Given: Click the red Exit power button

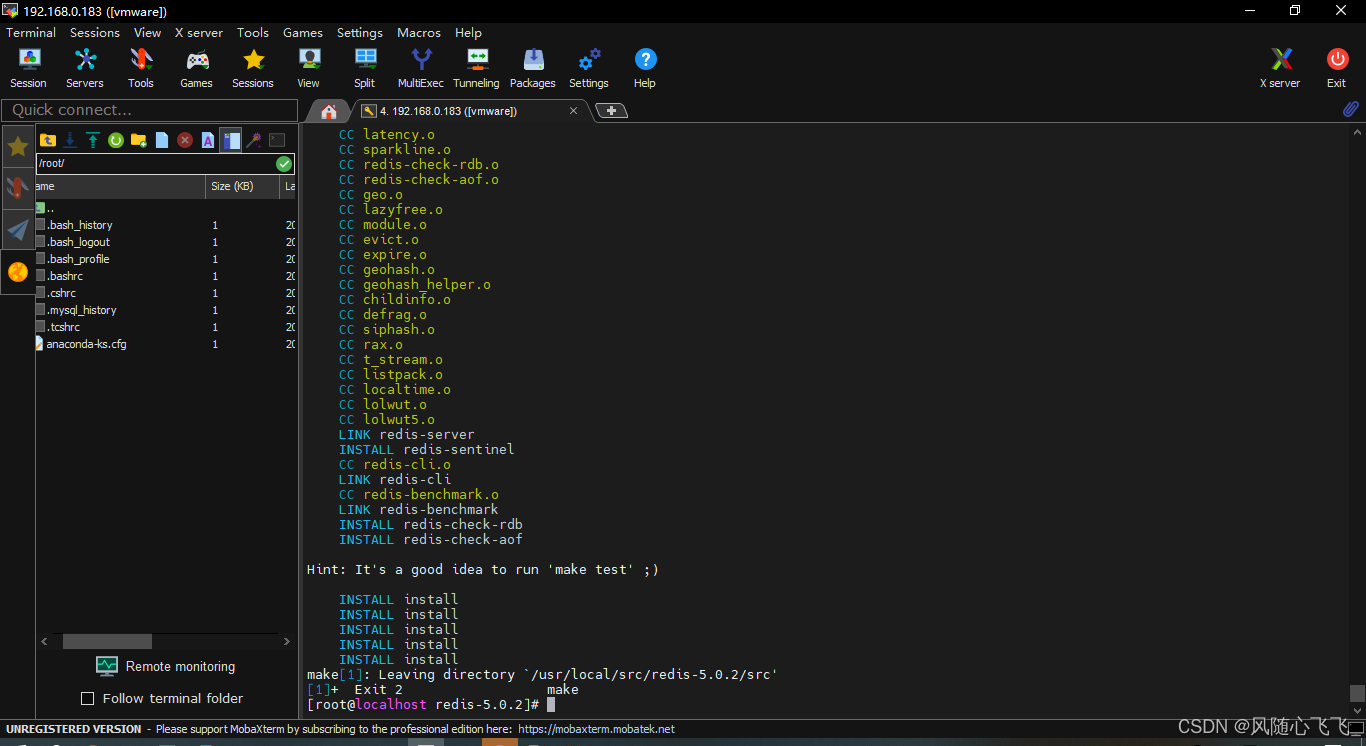Looking at the screenshot, I should [x=1337, y=68].
